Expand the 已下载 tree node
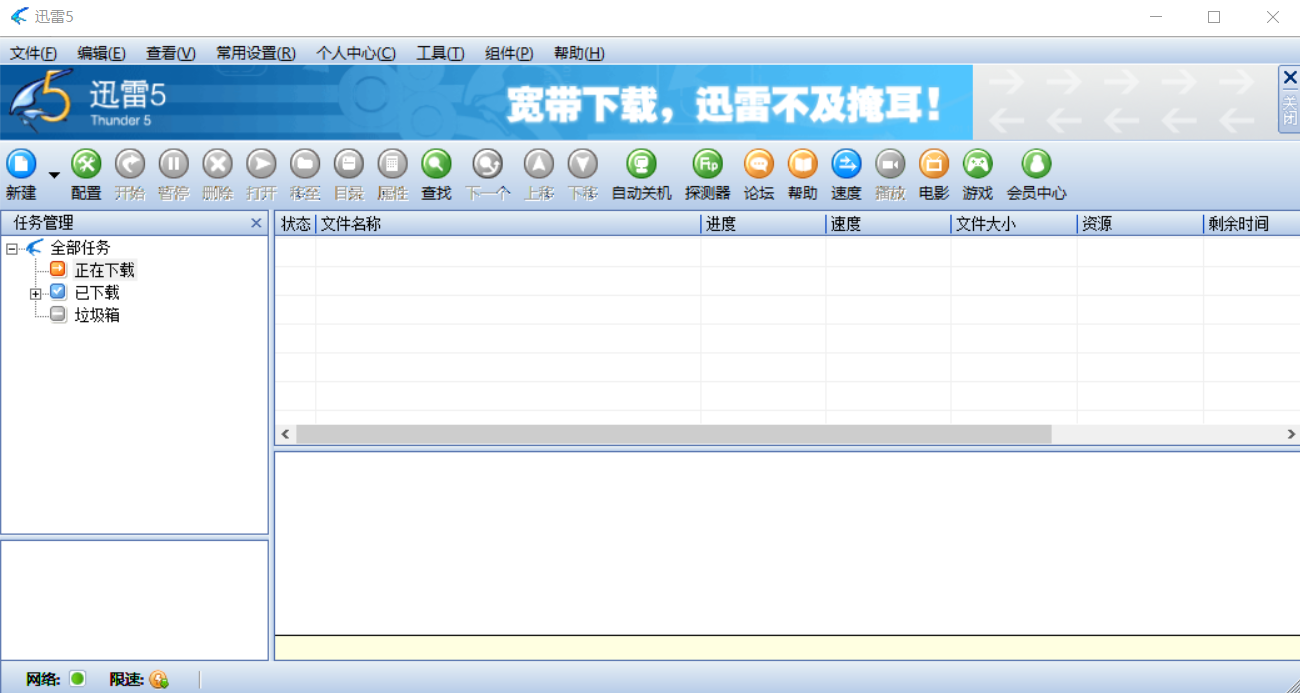The image size is (1300, 693). click(x=36, y=293)
